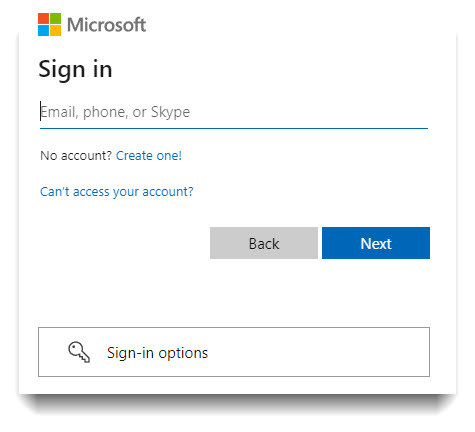This screenshot has width=475, height=432.
Task: Click the red square of the Microsoft logo
Action: coord(43,18)
